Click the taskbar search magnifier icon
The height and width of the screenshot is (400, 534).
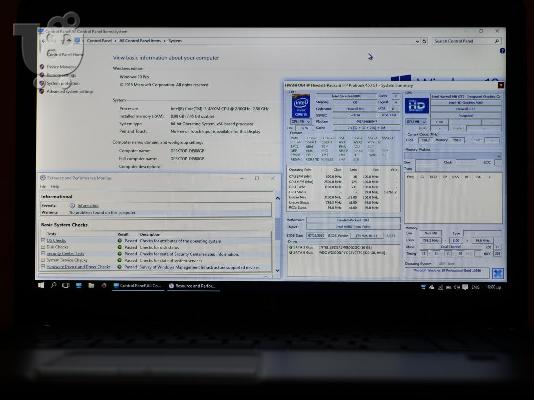click(x=53, y=286)
